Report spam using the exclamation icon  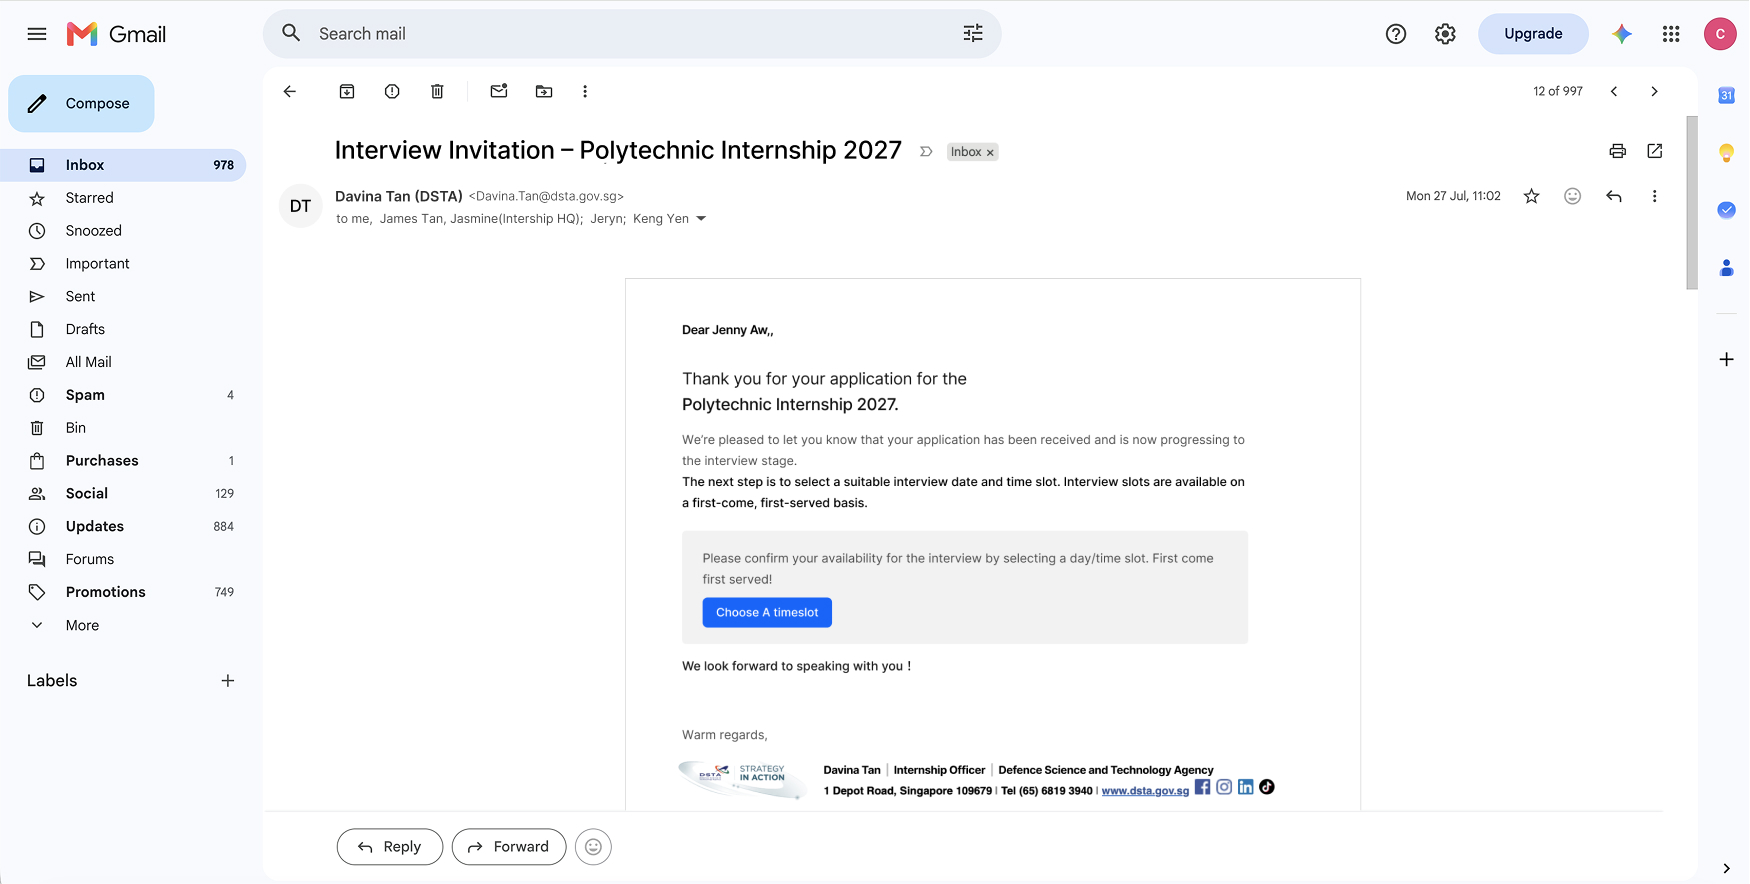coord(392,92)
